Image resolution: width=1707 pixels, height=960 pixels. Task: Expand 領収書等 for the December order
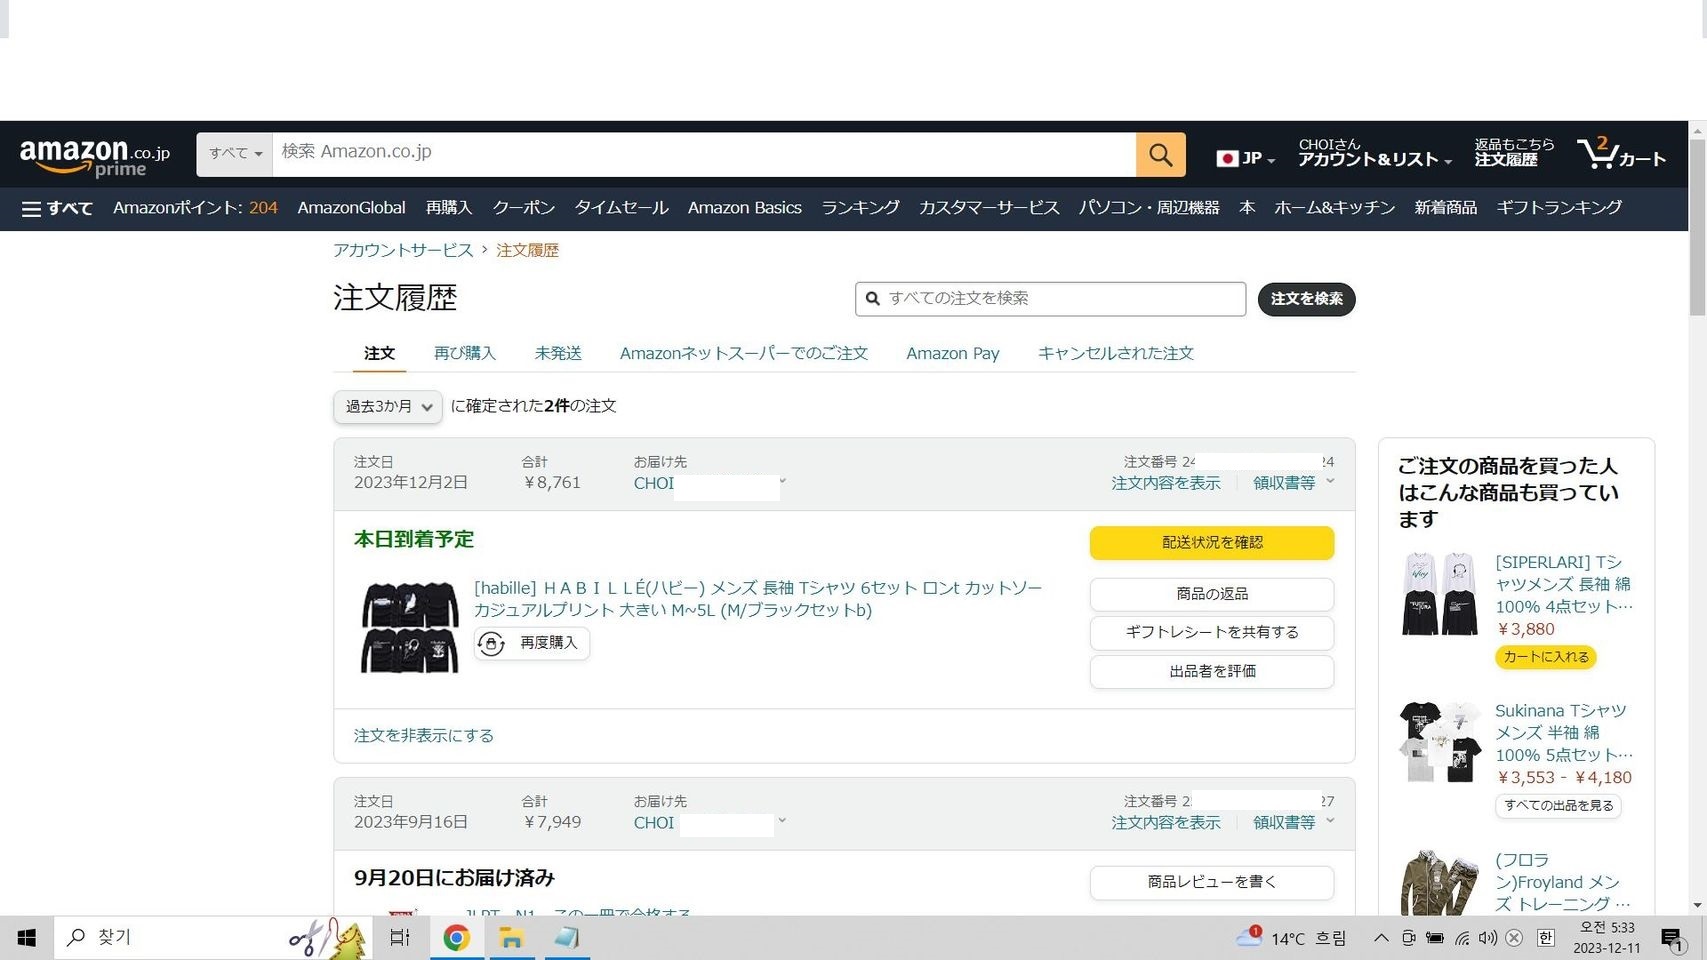point(1294,483)
